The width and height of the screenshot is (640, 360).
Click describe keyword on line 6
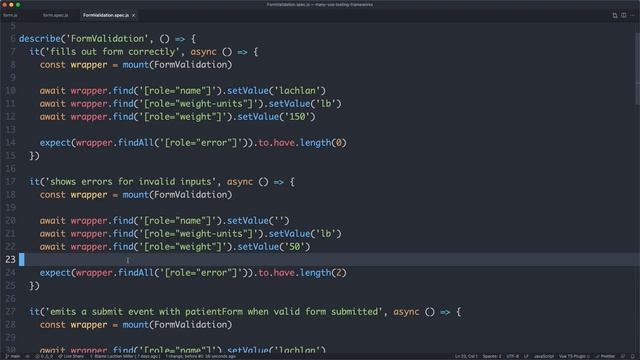click(x=40, y=39)
